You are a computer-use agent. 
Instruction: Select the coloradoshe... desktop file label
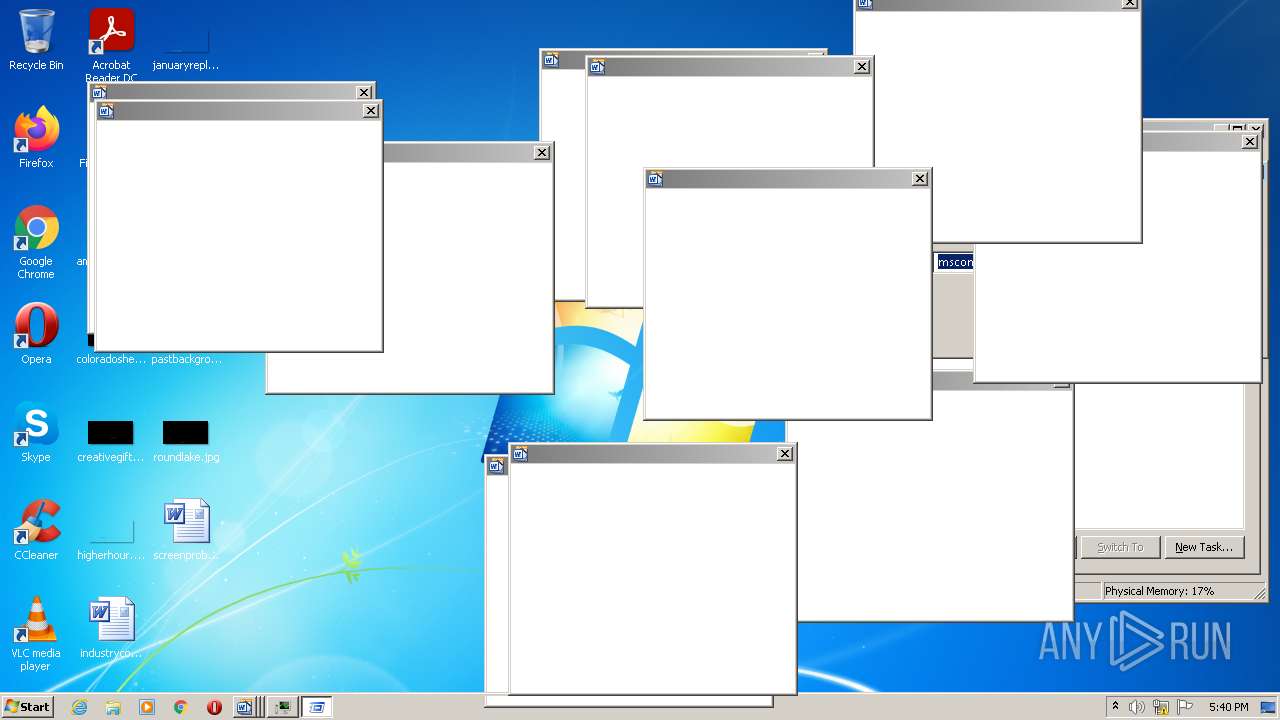click(x=111, y=359)
